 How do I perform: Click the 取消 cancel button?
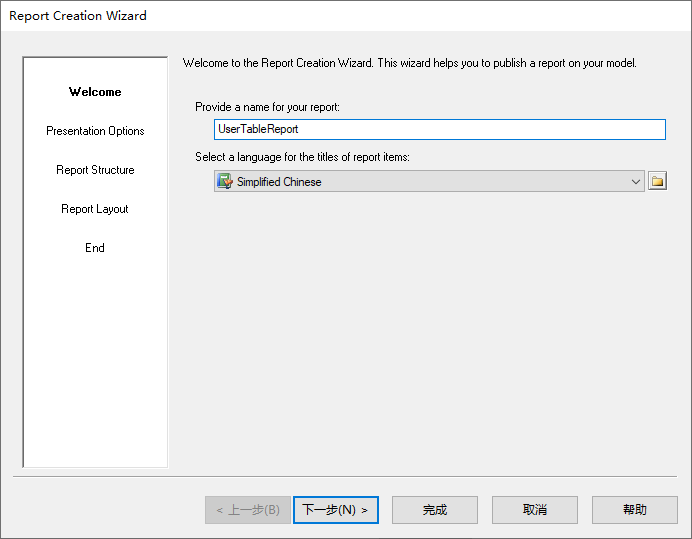click(x=535, y=510)
